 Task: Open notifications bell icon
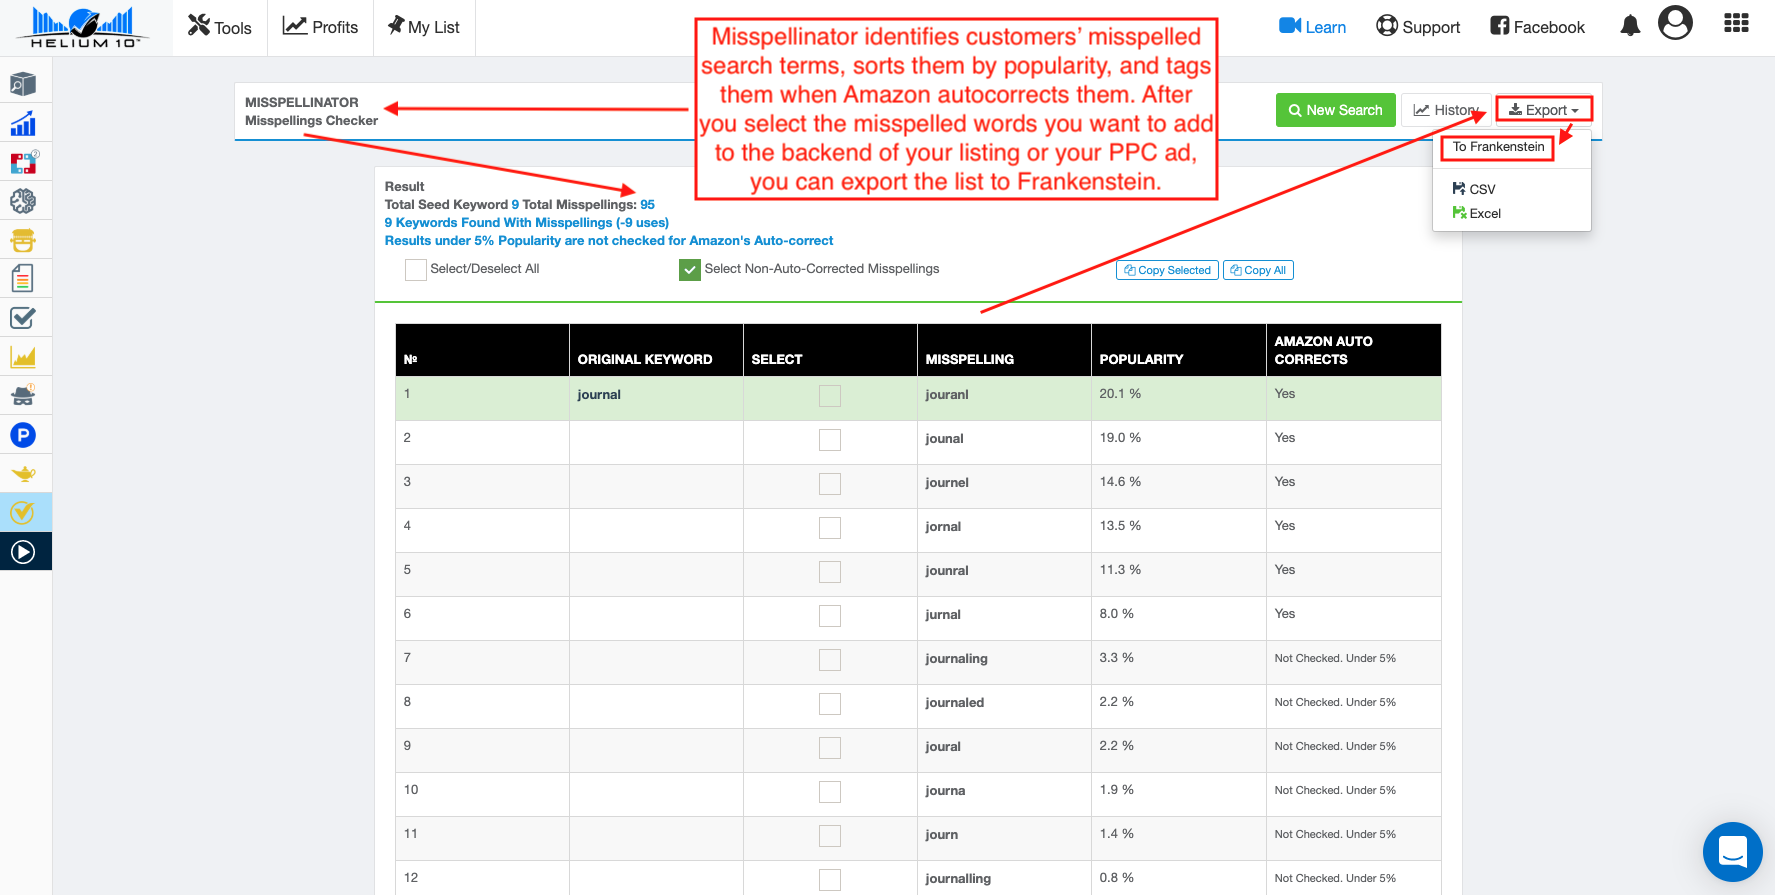(1630, 26)
